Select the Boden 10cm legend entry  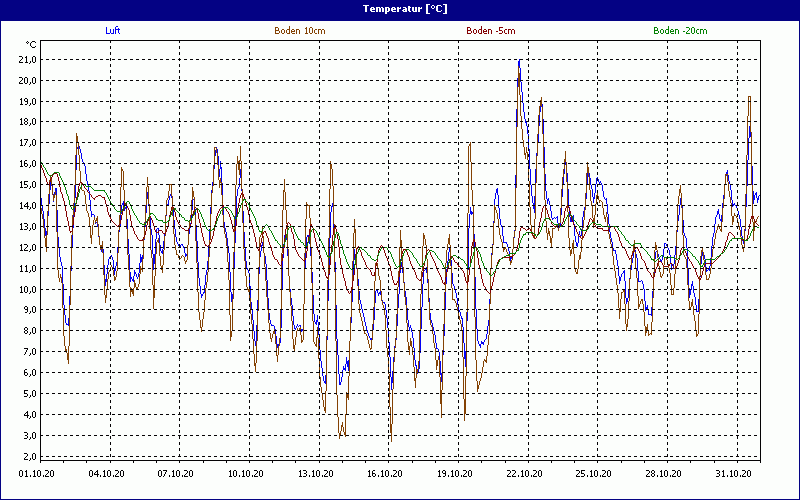click(x=299, y=31)
